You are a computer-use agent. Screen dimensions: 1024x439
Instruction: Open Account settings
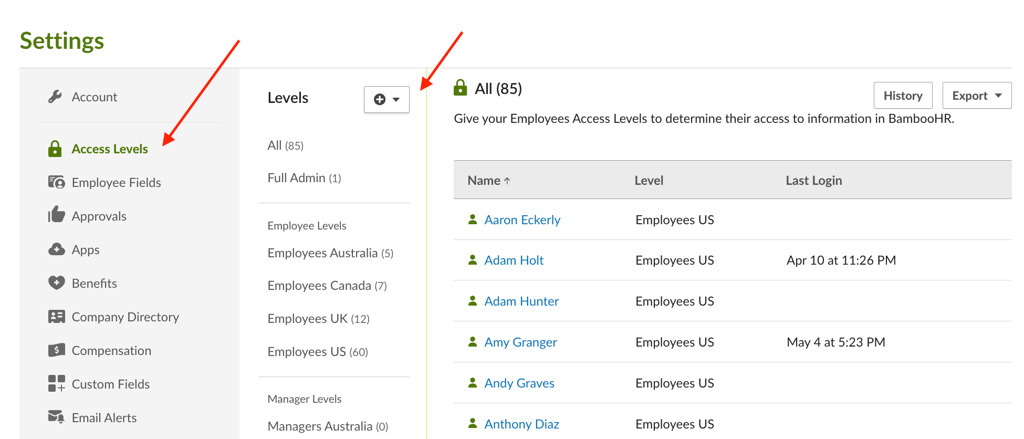(x=94, y=97)
